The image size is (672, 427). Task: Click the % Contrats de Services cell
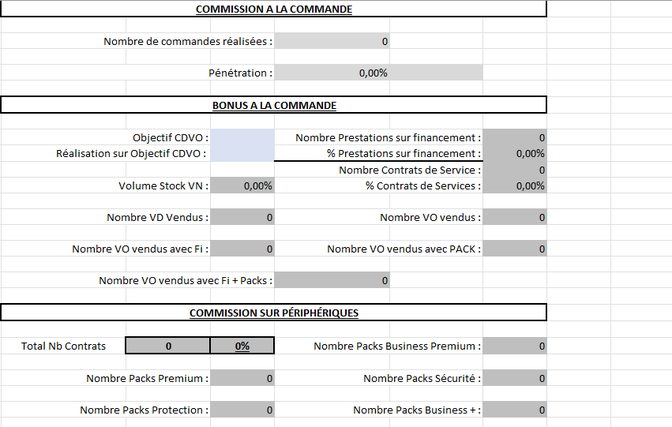514,186
